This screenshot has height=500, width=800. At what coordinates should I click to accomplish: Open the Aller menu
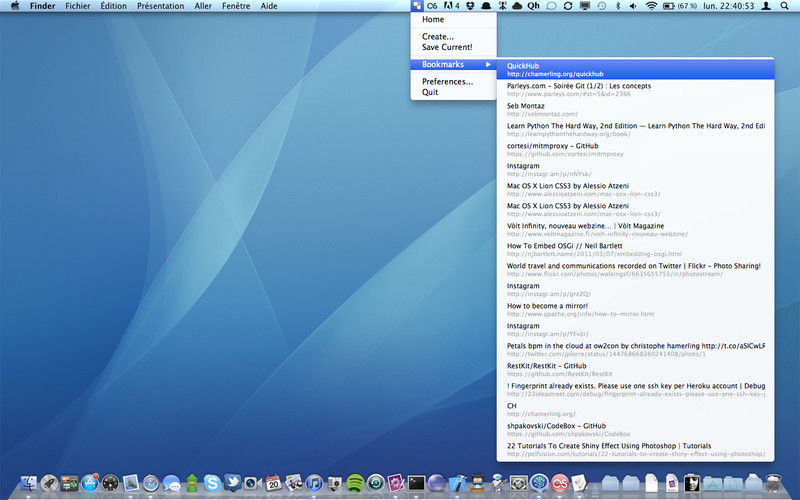pyautogui.click(x=203, y=6)
